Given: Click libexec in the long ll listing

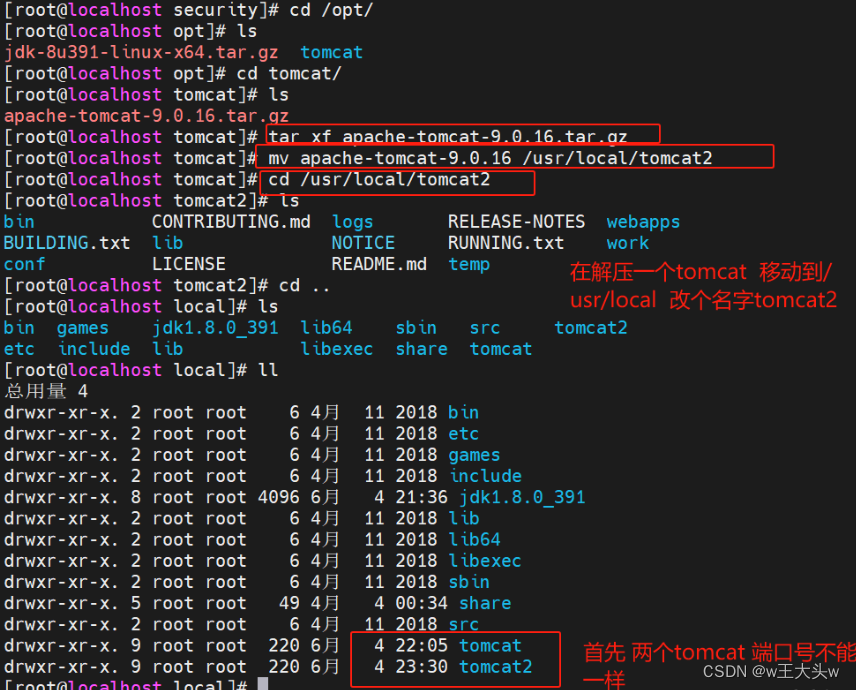Looking at the screenshot, I should pyautogui.click(x=485, y=561).
